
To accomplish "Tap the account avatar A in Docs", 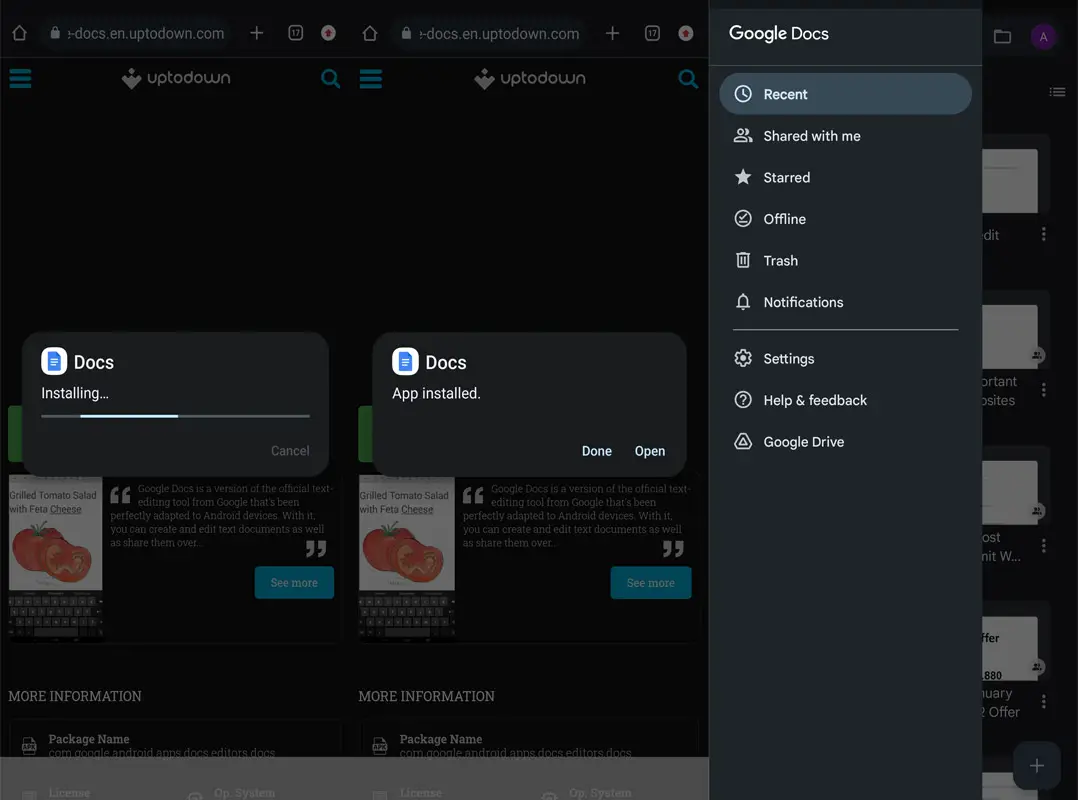I will point(1044,36).
